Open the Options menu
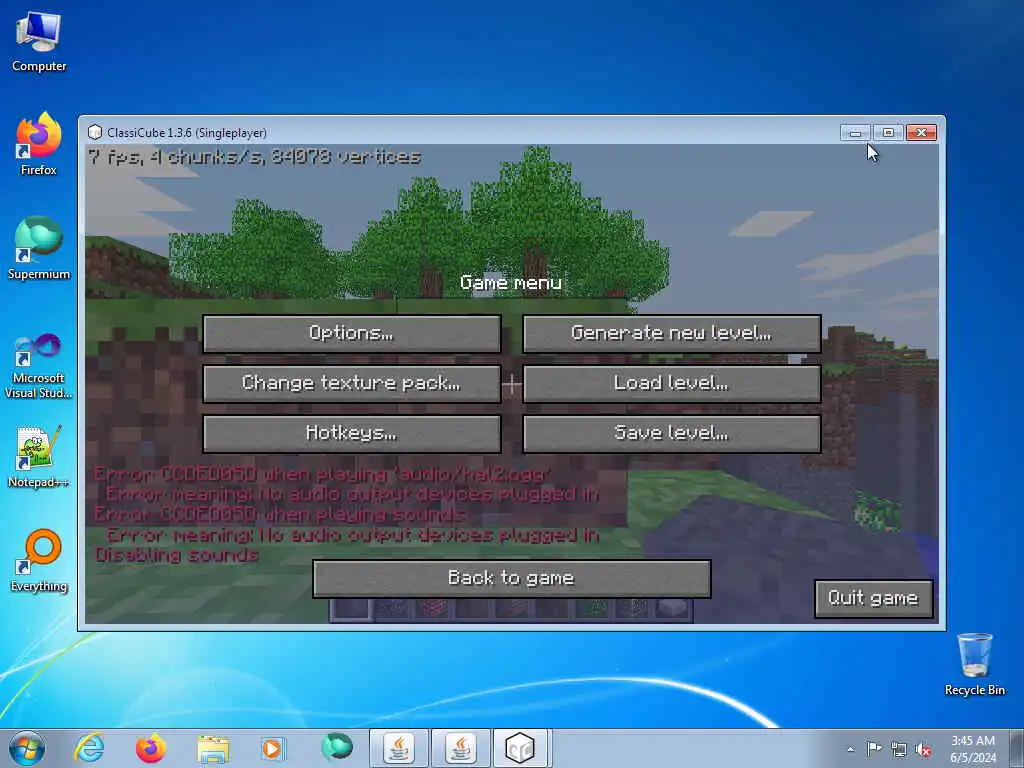Viewport: 1024px width, 768px height. pyautogui.click(x=351, y=334)
